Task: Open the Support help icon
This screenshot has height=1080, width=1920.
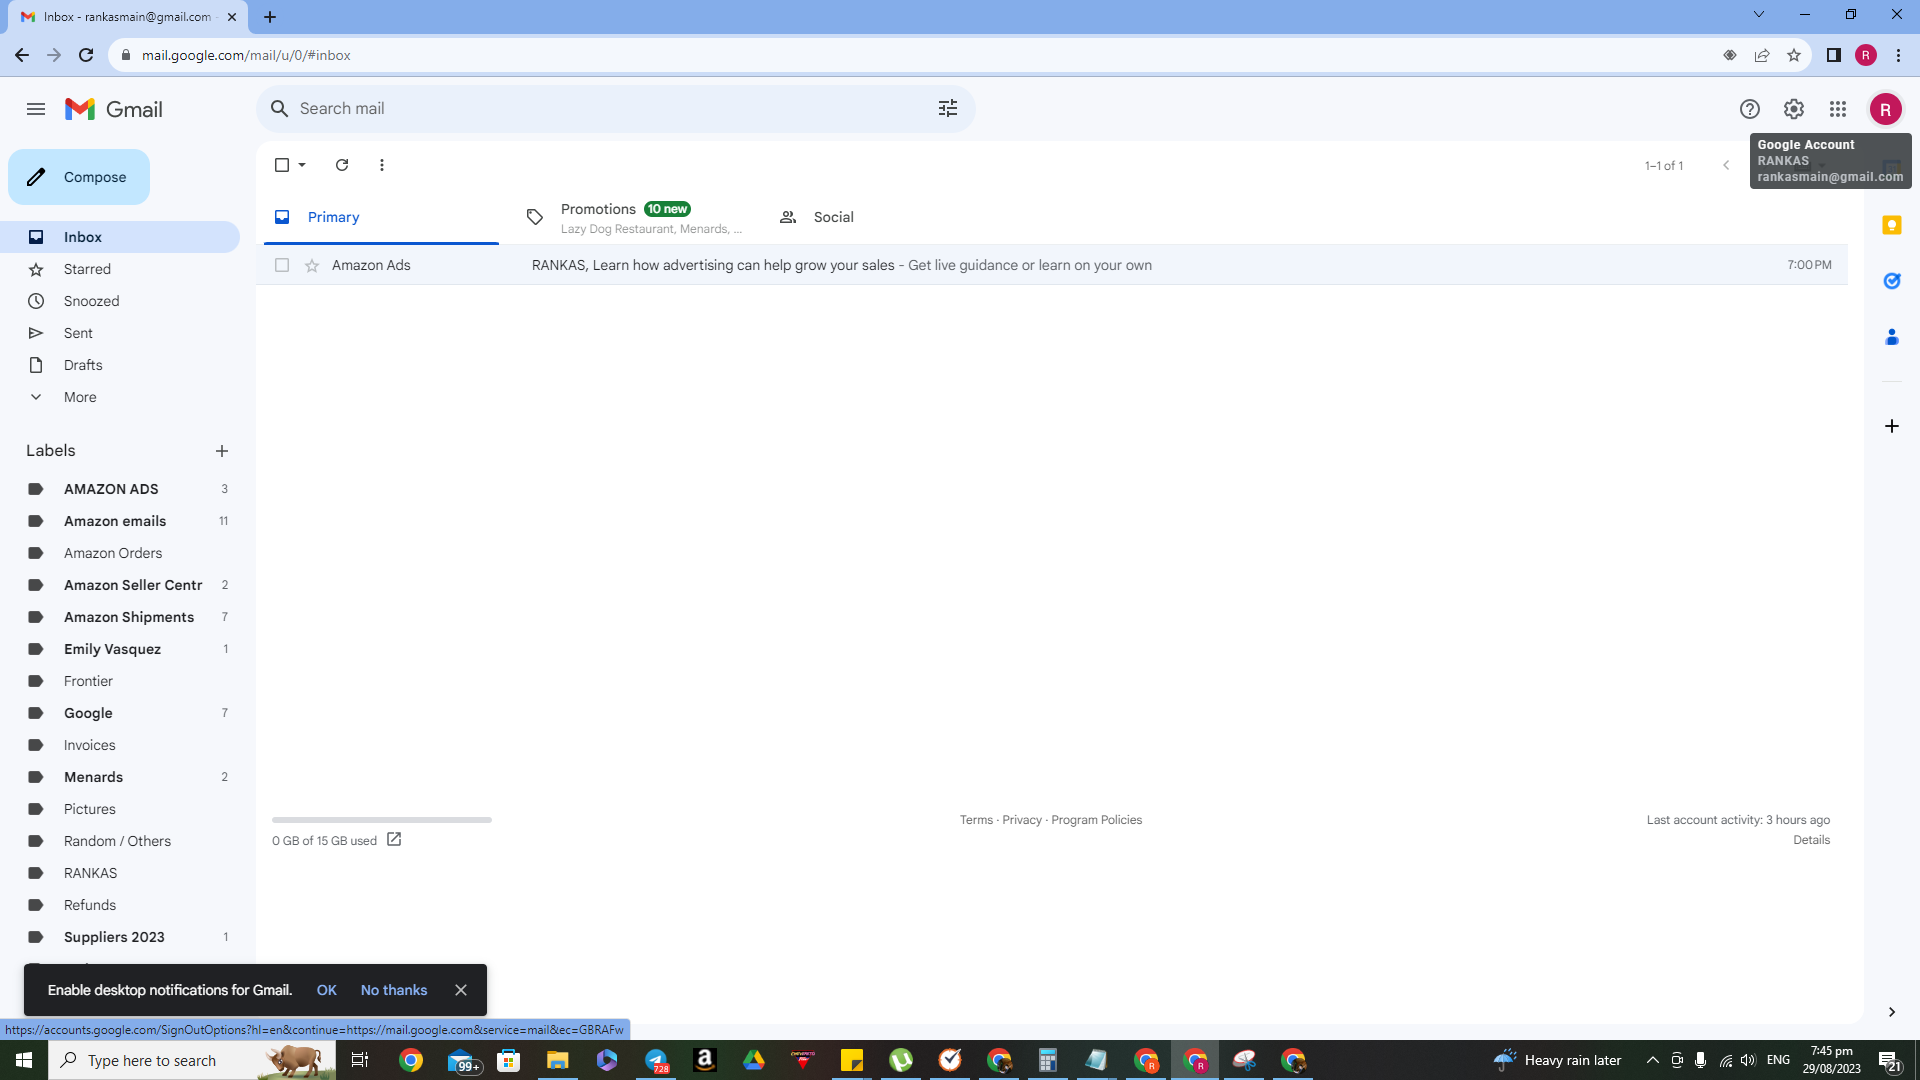Action: [x=1750, y=109]
